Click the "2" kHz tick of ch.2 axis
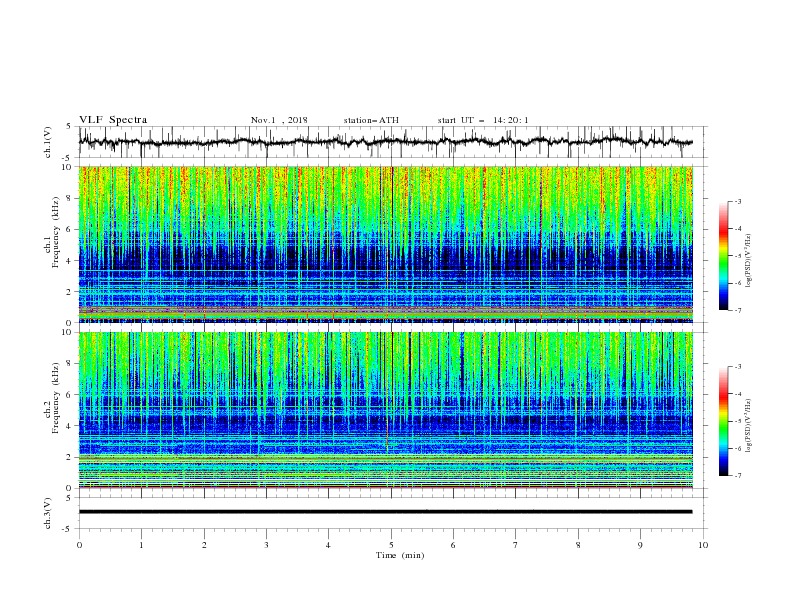Viewport: 792px width, 612px height. pyautogui.click(x=70, y=457)
